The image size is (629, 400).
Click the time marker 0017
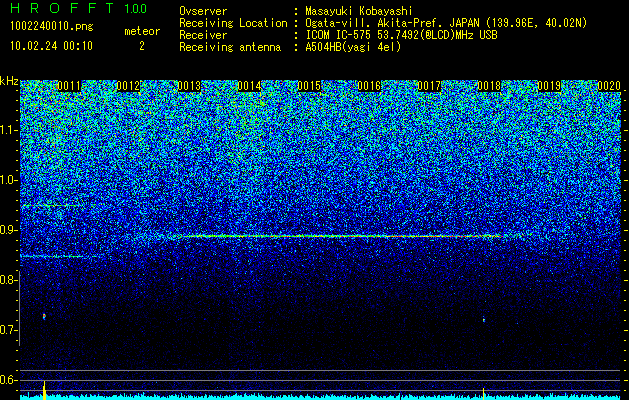[x=429, y=86]
